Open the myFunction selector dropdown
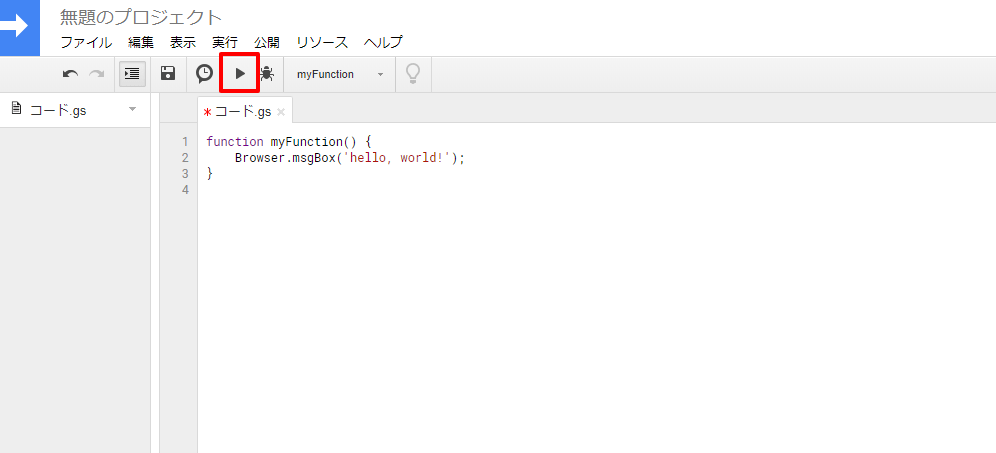The image size is (996, 453). (x=340, y=74)
